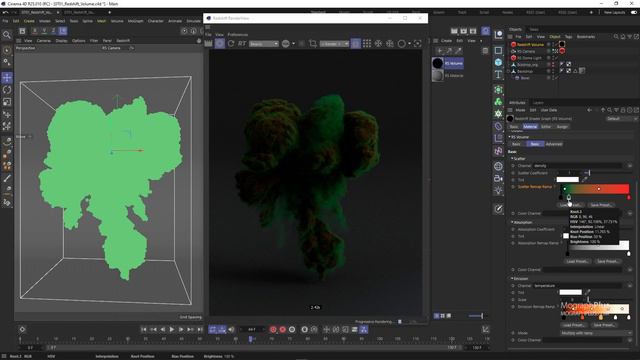
Task: Open the Tags menu in Objects manager
Action: pos(568,37)
